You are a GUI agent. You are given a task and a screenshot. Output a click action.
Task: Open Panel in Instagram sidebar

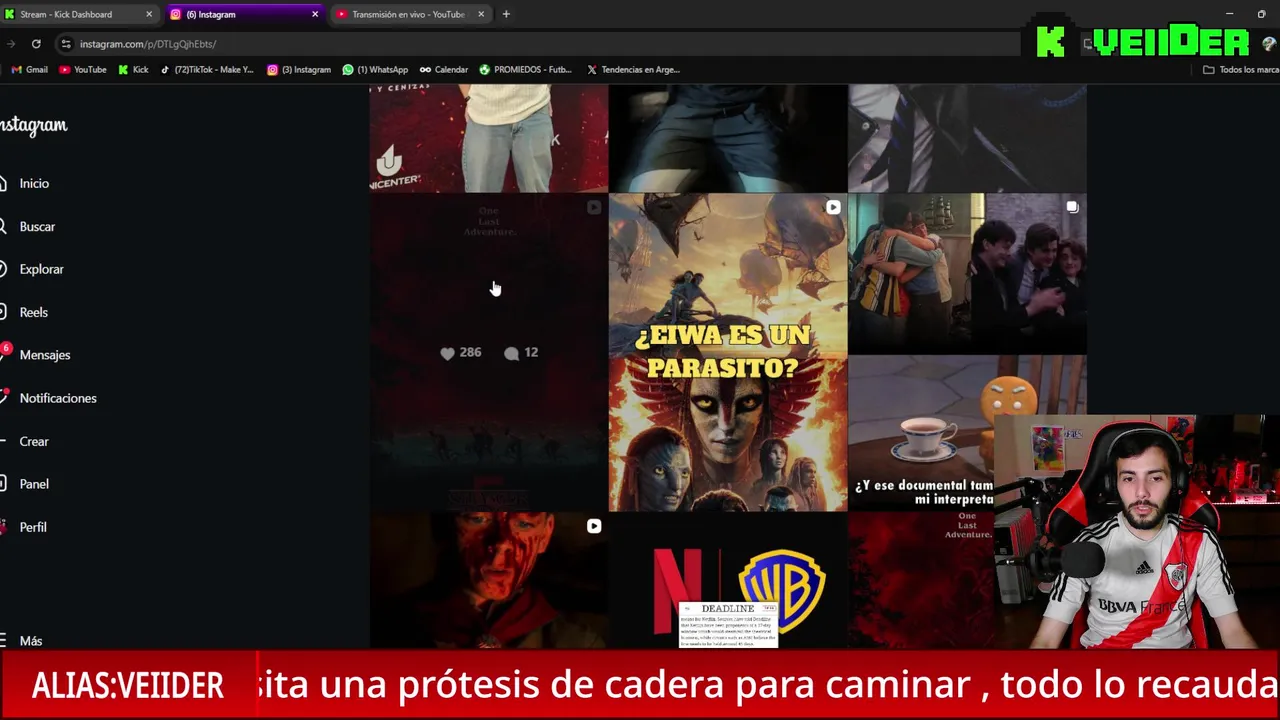click(34, 484)
